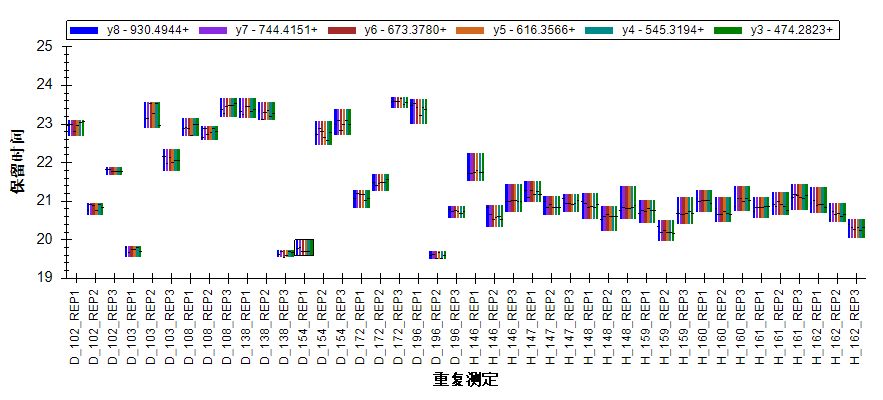
Task: Select legend label y6 - 673.3780+
Action: pyautogui.click(x=405, y=31)
